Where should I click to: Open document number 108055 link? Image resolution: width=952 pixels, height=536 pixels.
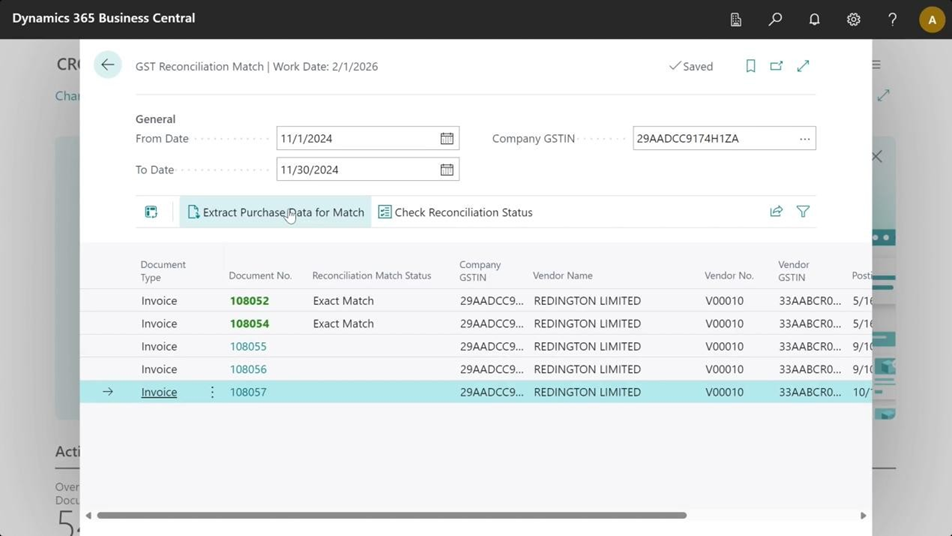[x=248, y=347]
